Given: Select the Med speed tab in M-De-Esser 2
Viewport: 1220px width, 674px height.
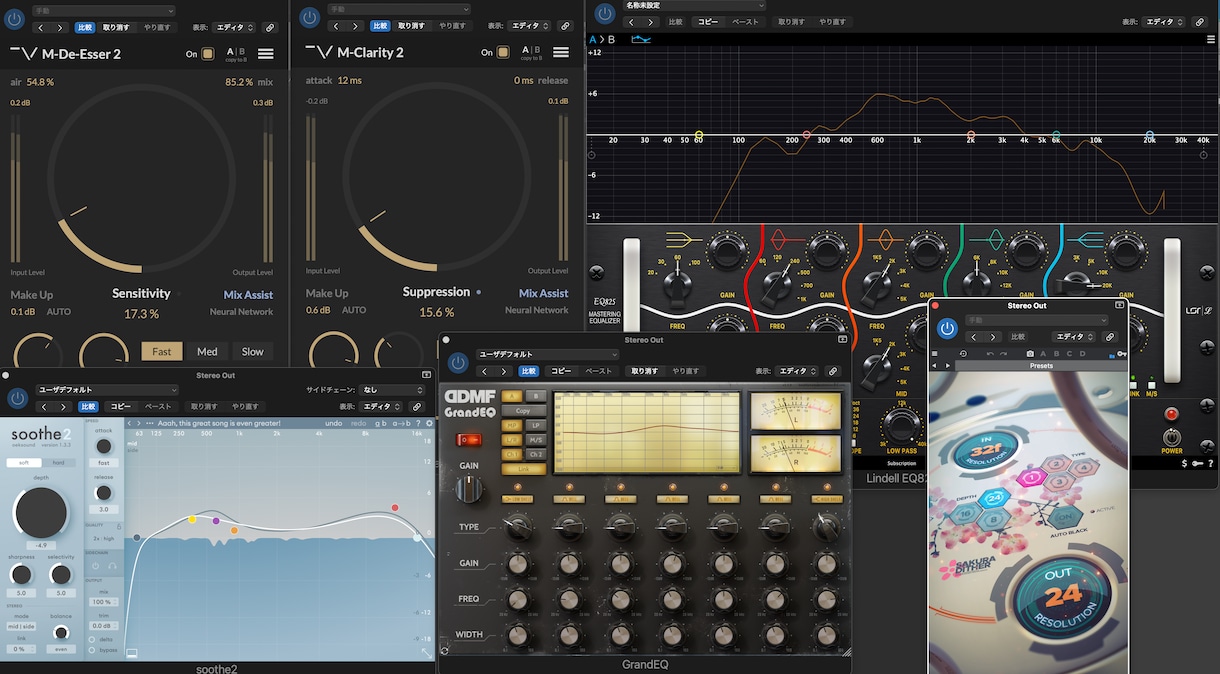Looking at the screenshot, I should (x=207, y=351).
